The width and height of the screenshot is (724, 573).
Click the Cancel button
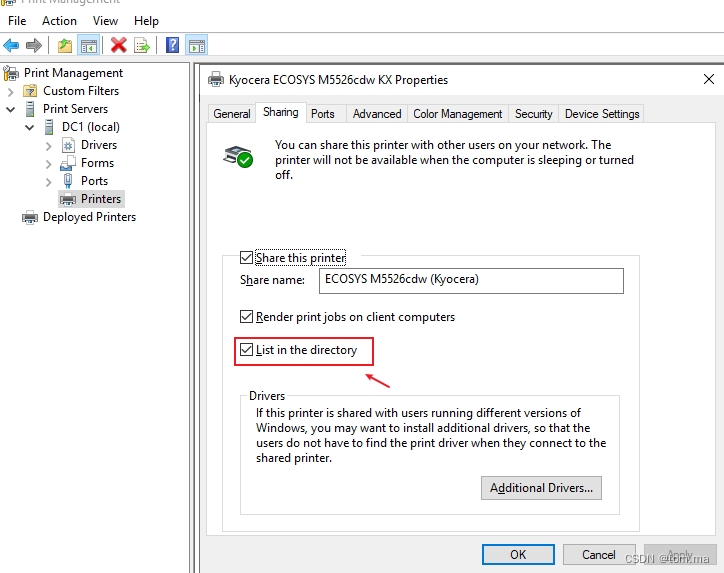pyautogui.click(x=599, y=554)
